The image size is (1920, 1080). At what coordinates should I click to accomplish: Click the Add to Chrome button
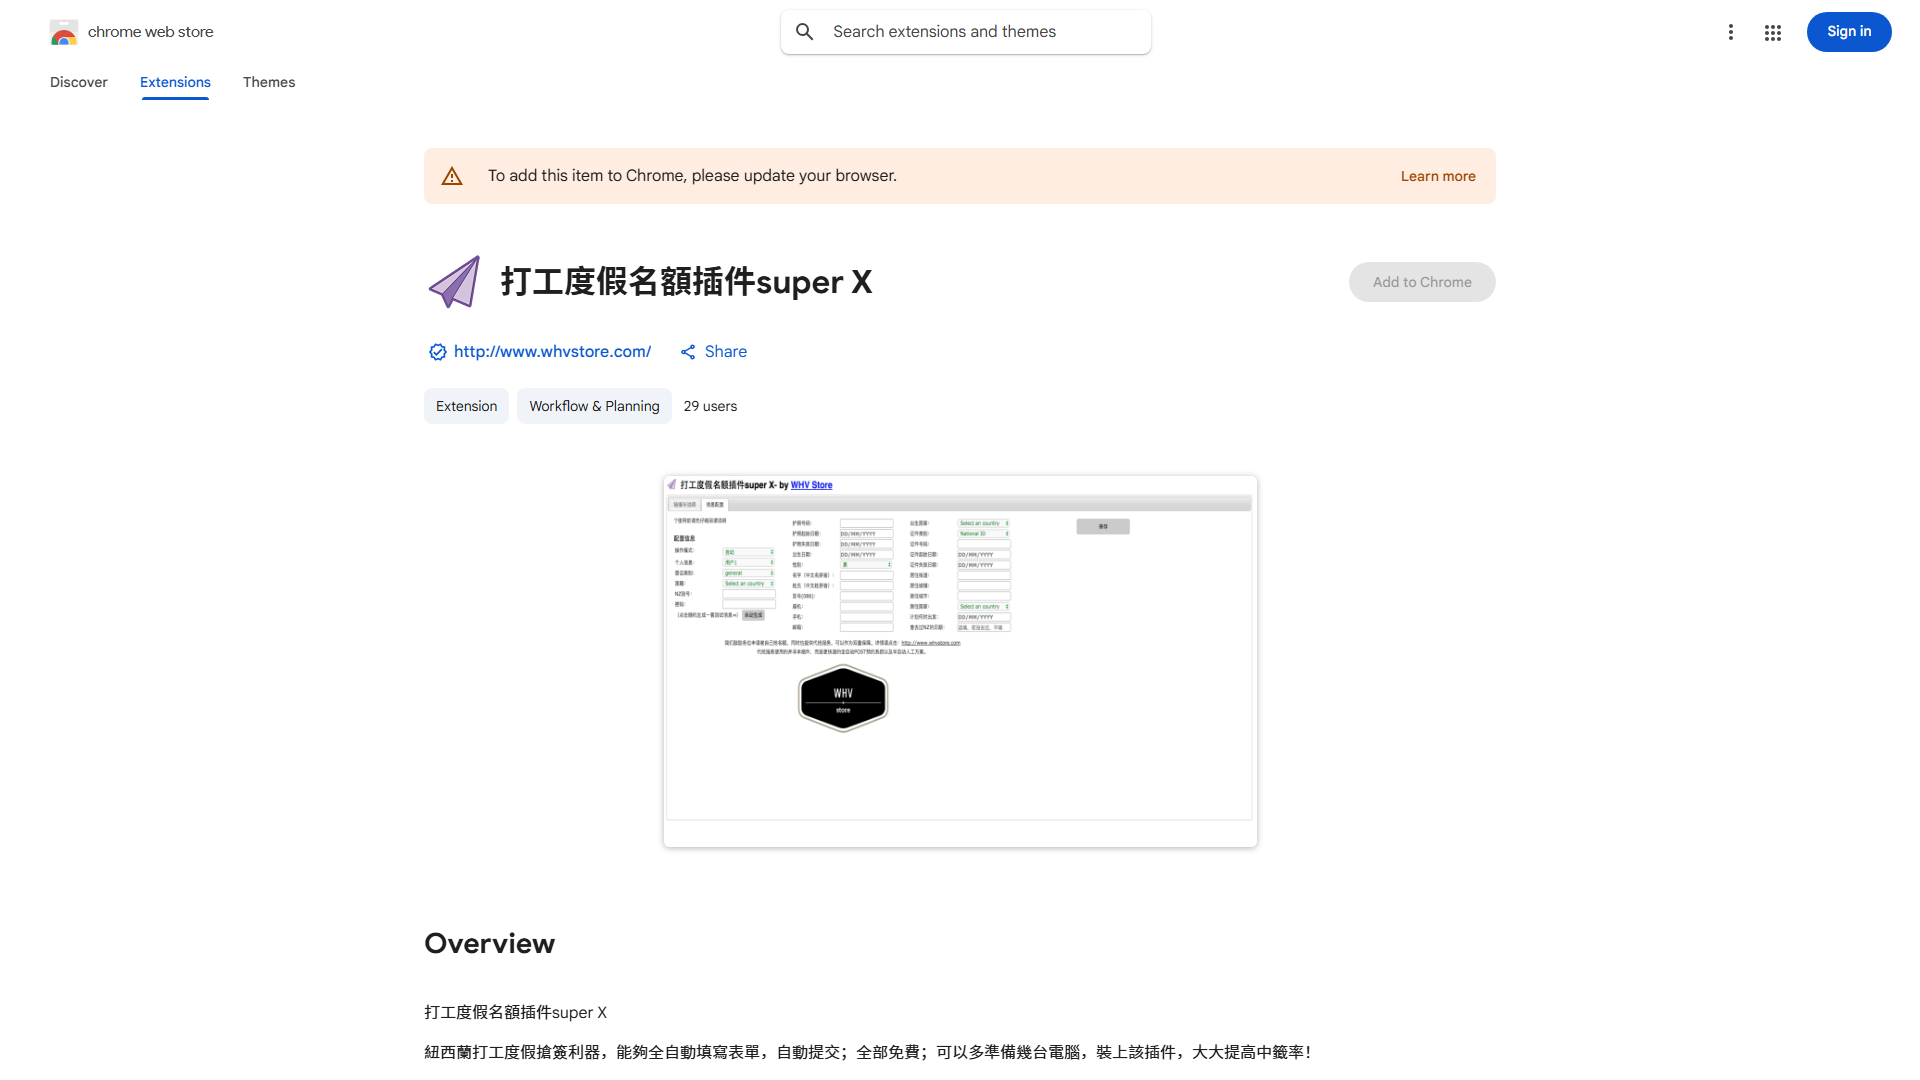click(x=1421, y=282)
